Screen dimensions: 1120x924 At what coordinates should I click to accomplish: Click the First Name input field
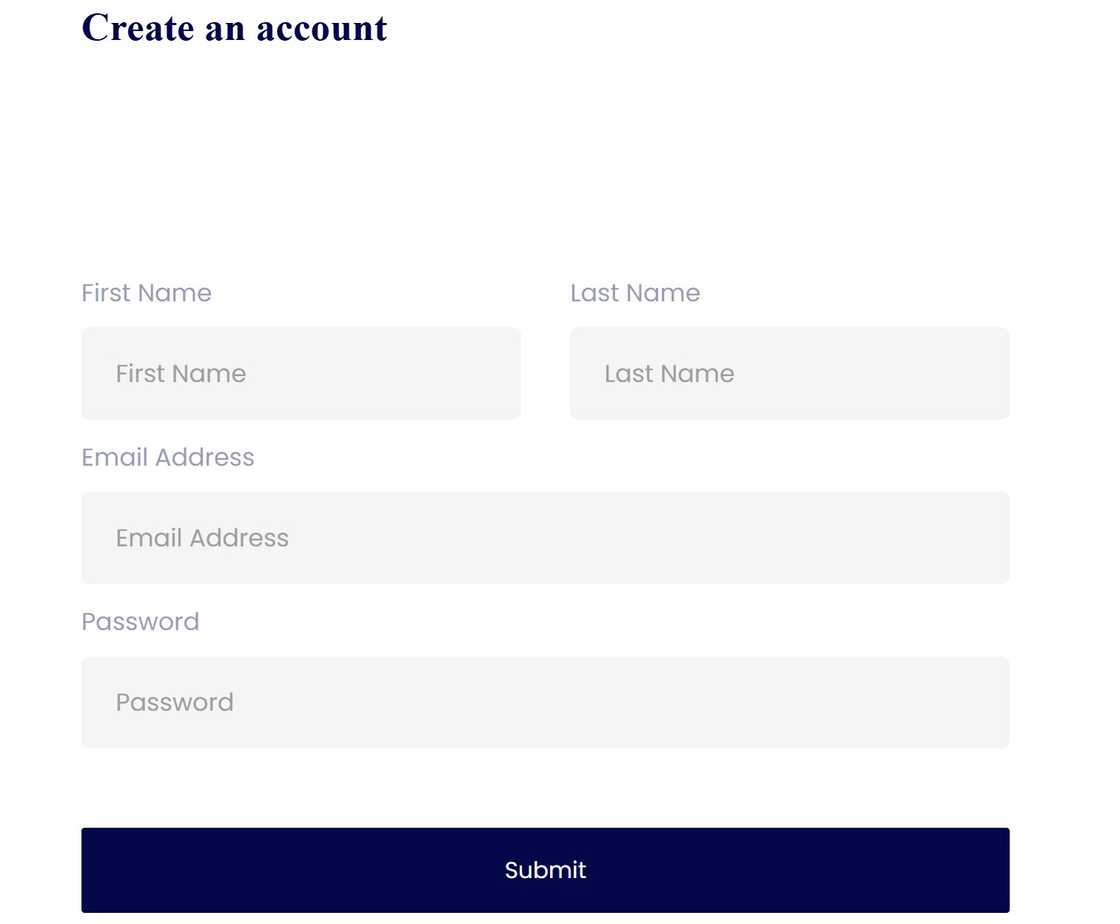[x=301, y=373]
